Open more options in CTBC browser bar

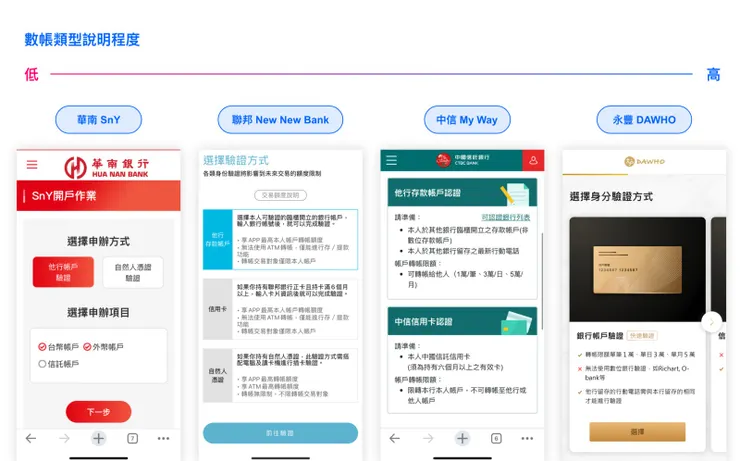pos(527,438)
